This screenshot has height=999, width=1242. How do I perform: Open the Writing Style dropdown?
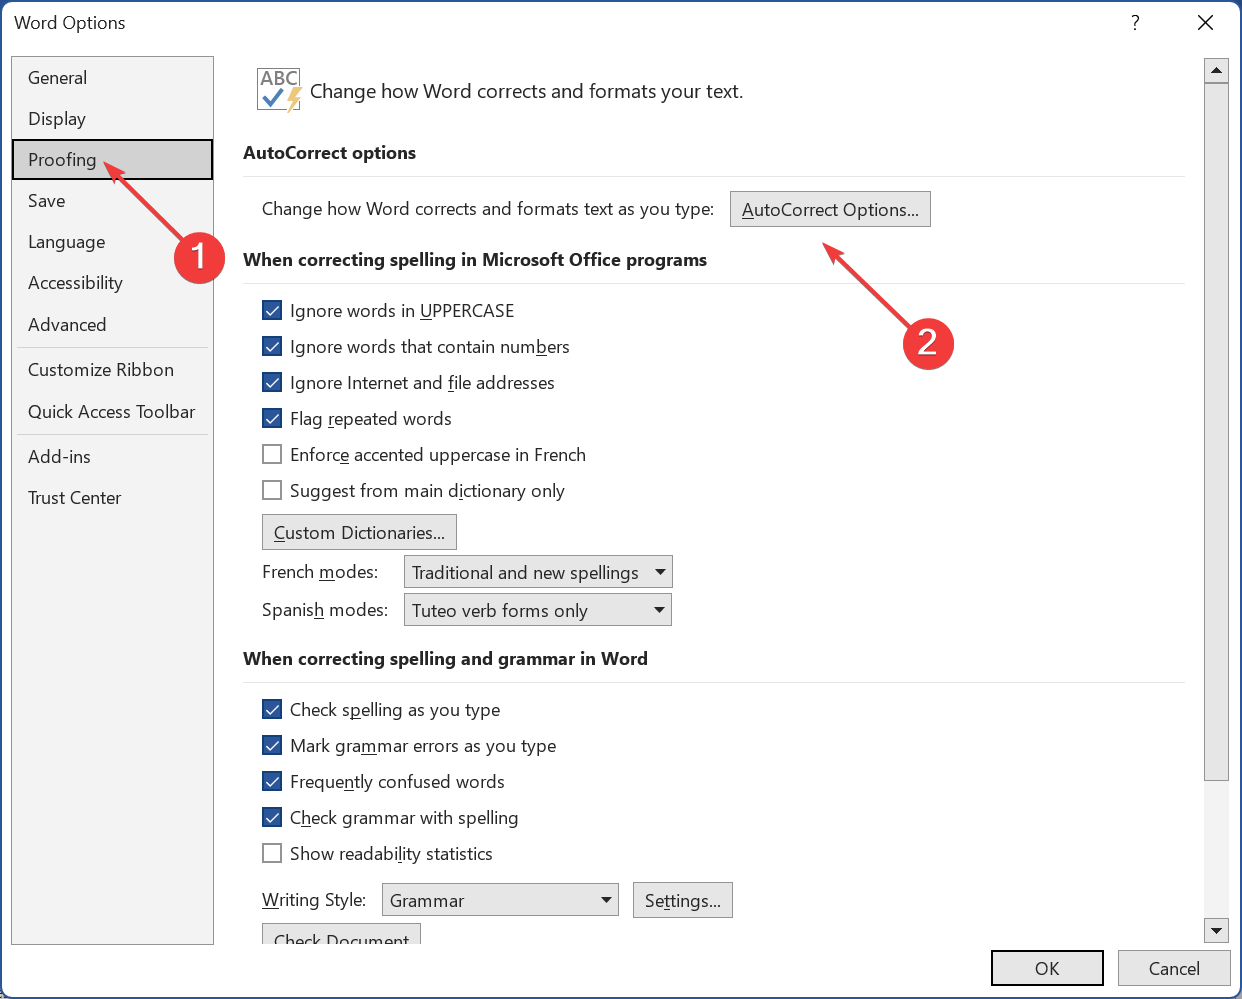[500, 900]
